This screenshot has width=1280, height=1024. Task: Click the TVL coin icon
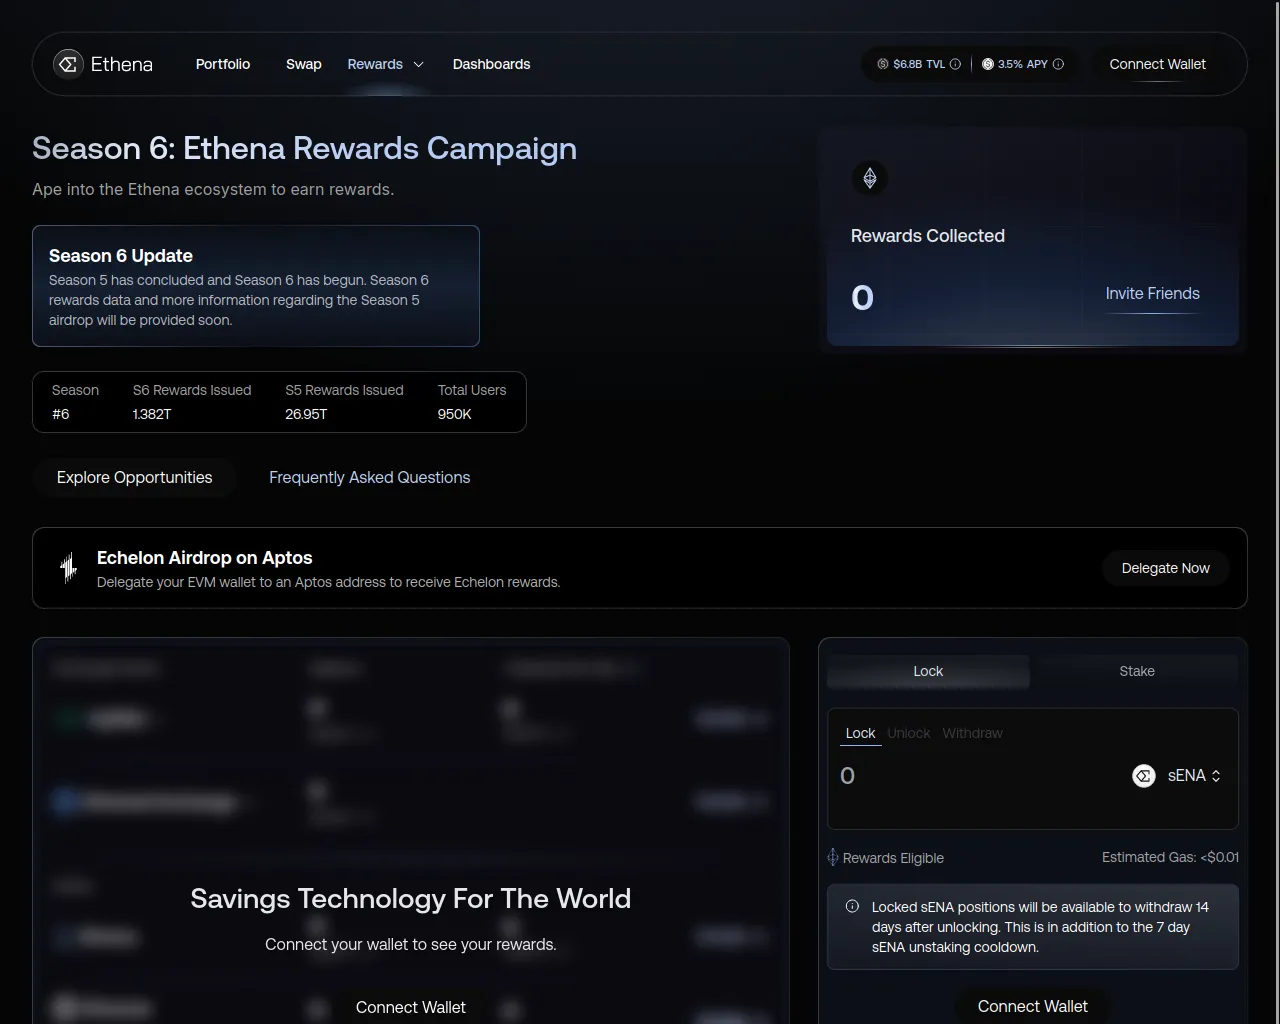(x=883, y=64)
